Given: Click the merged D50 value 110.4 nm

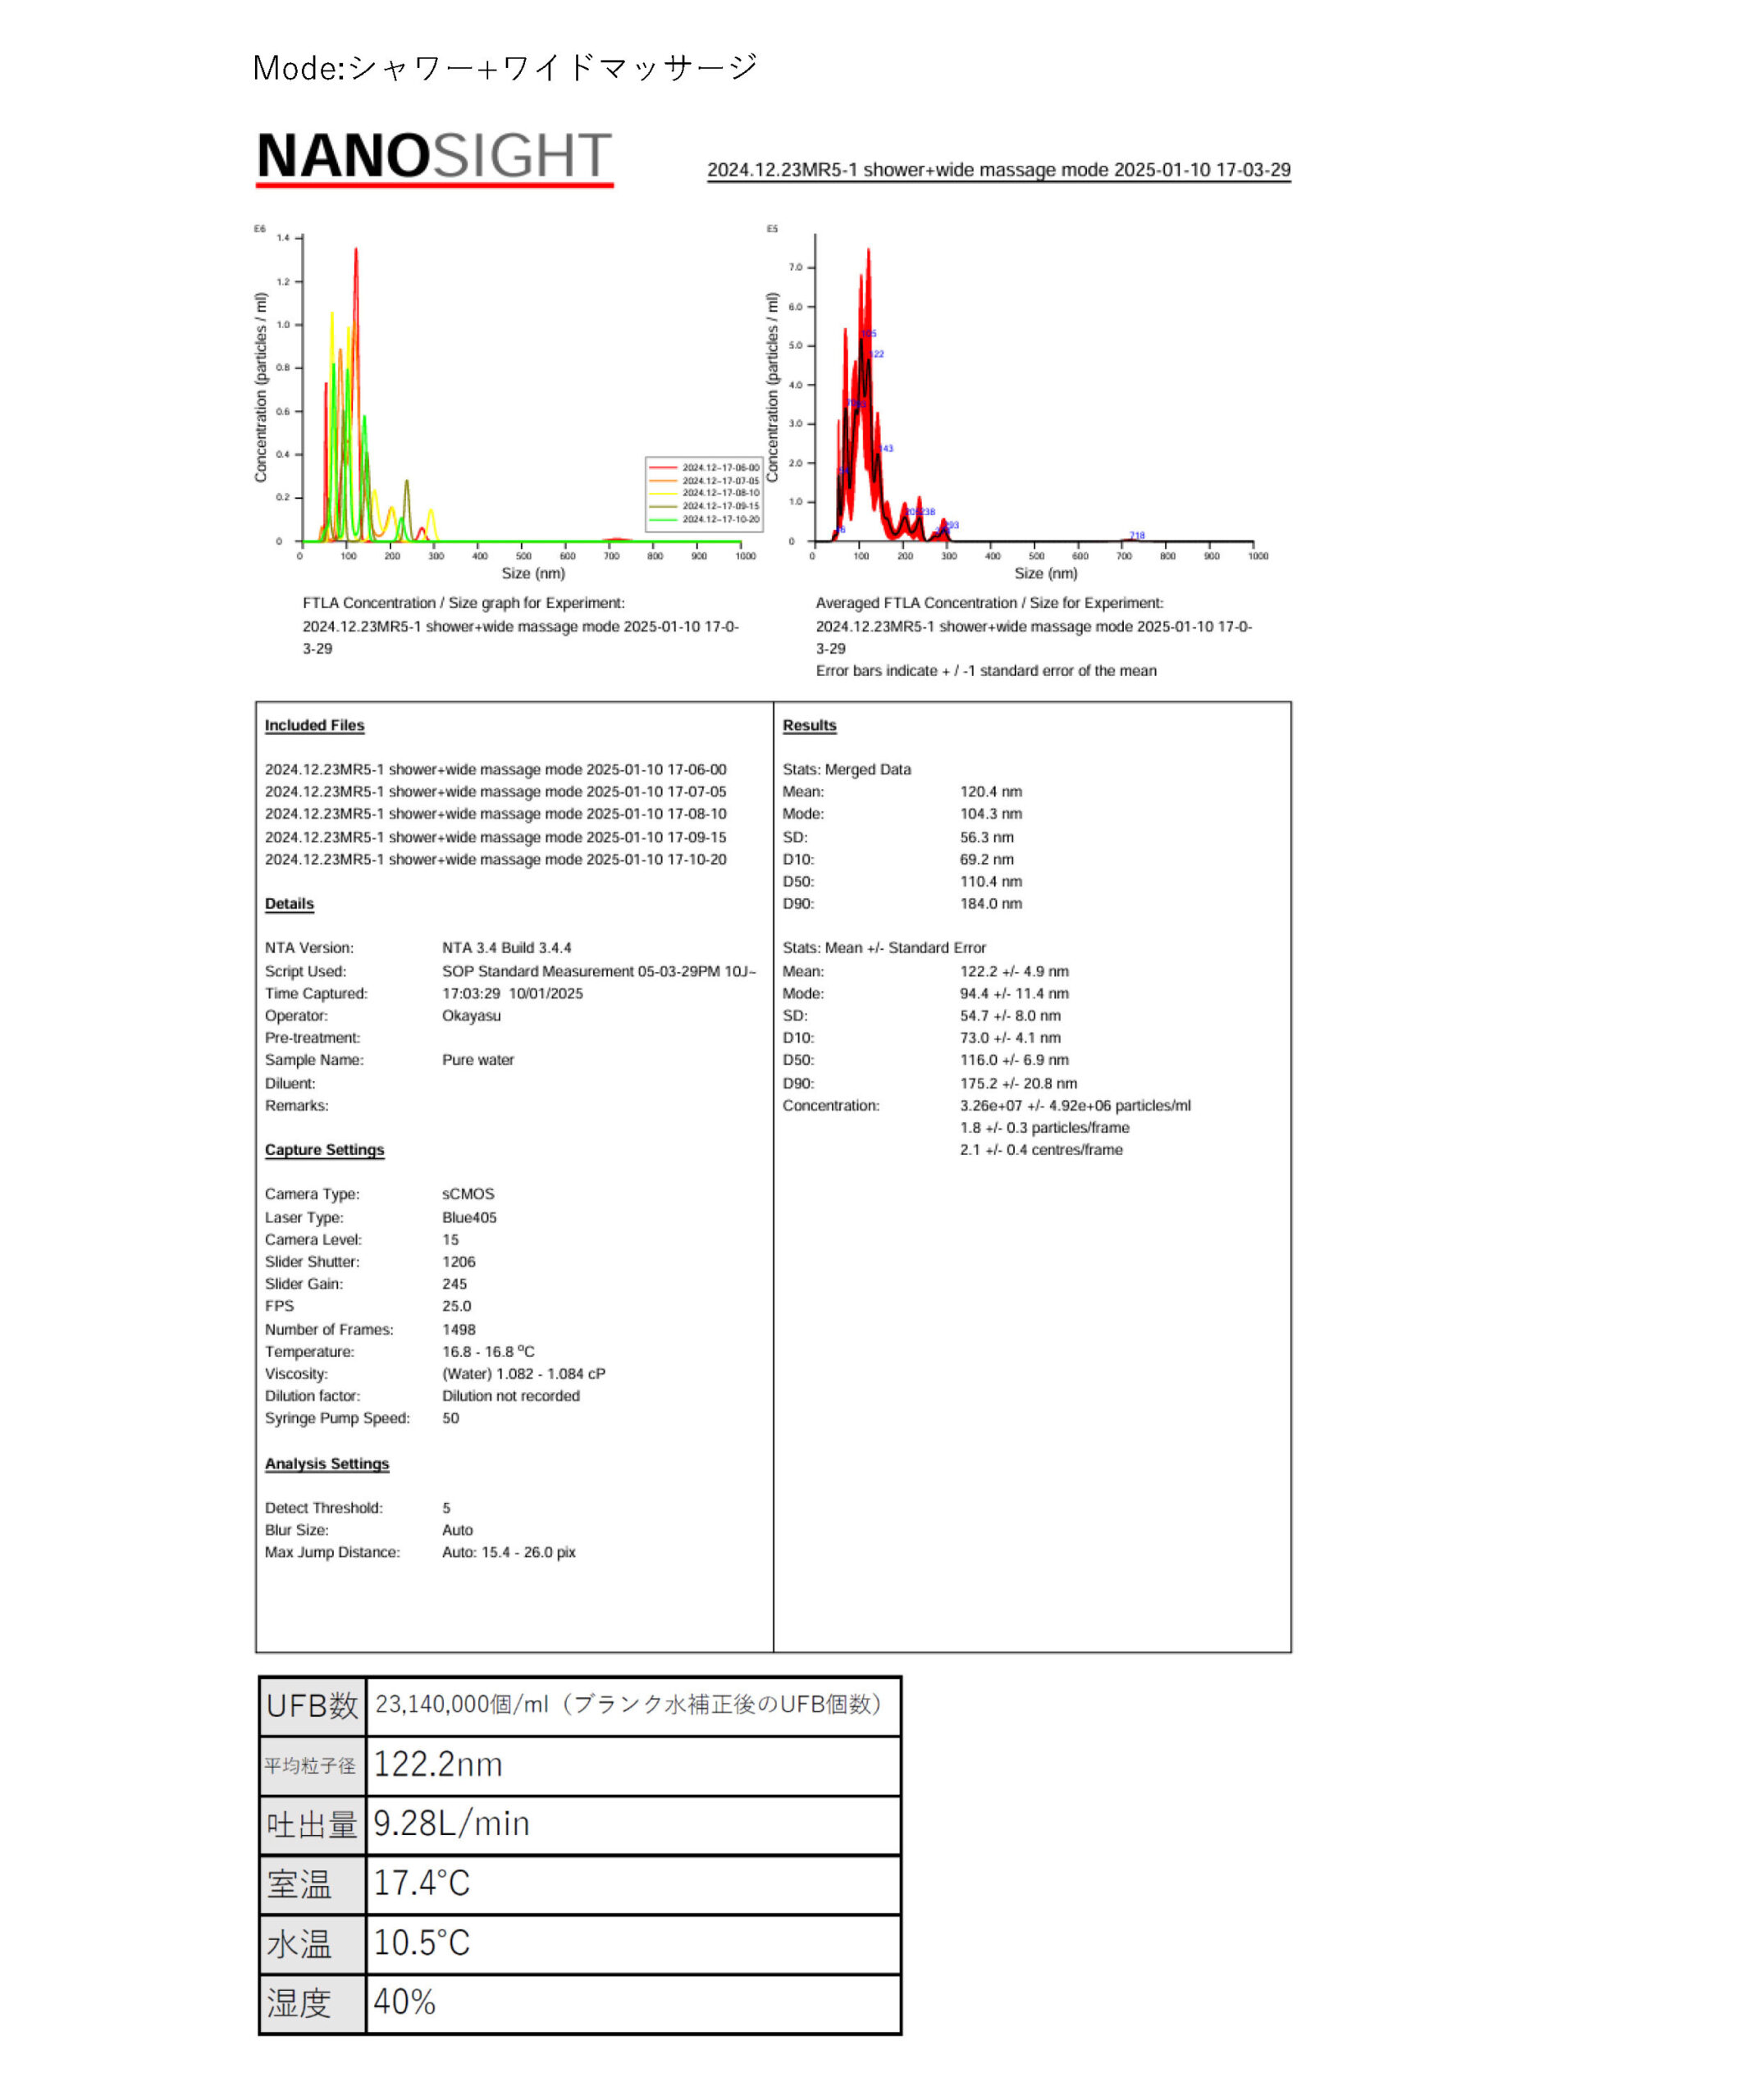Looking at the screenshot, I should pos(990,881).
